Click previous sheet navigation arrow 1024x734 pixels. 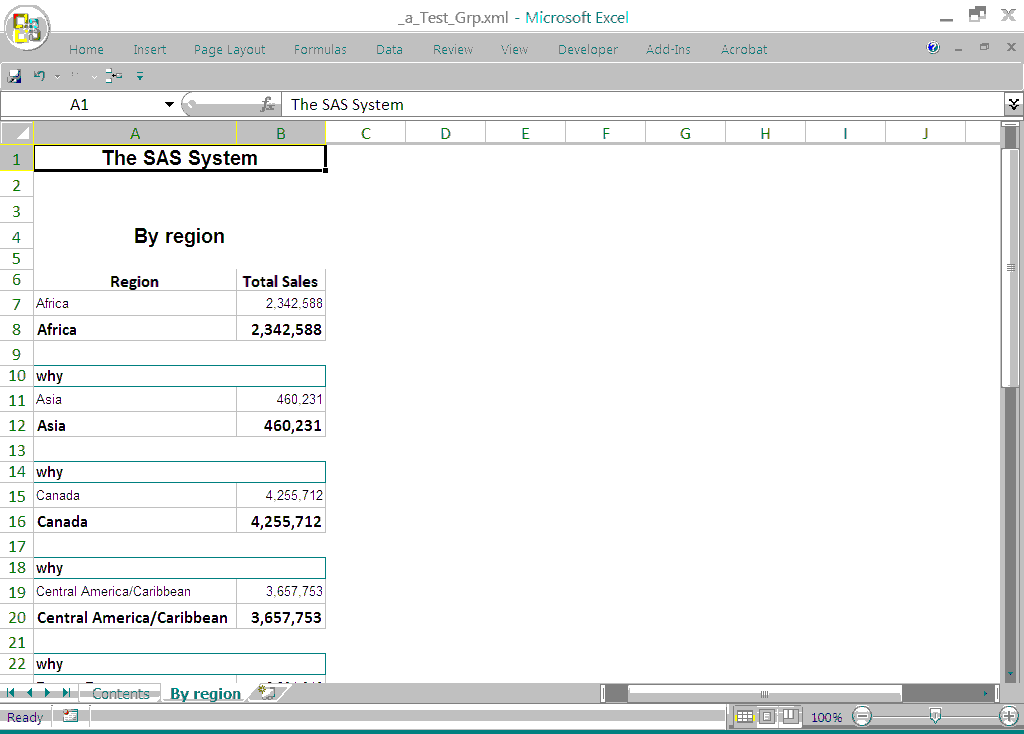tap(29, 693)
